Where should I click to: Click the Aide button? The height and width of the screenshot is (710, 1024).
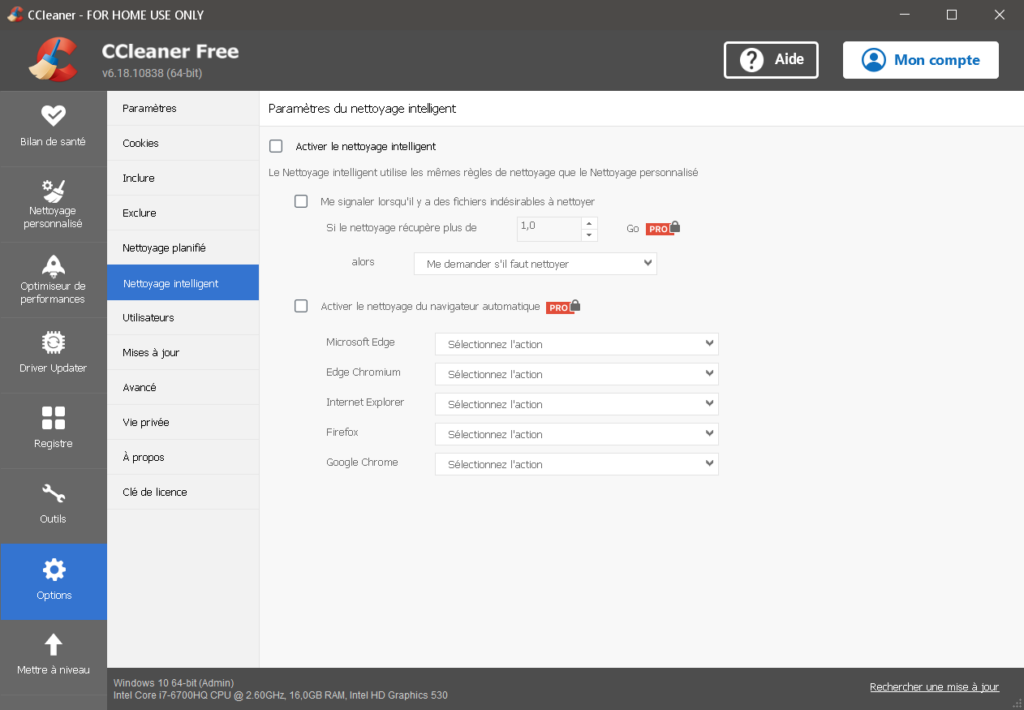point(770,60)
